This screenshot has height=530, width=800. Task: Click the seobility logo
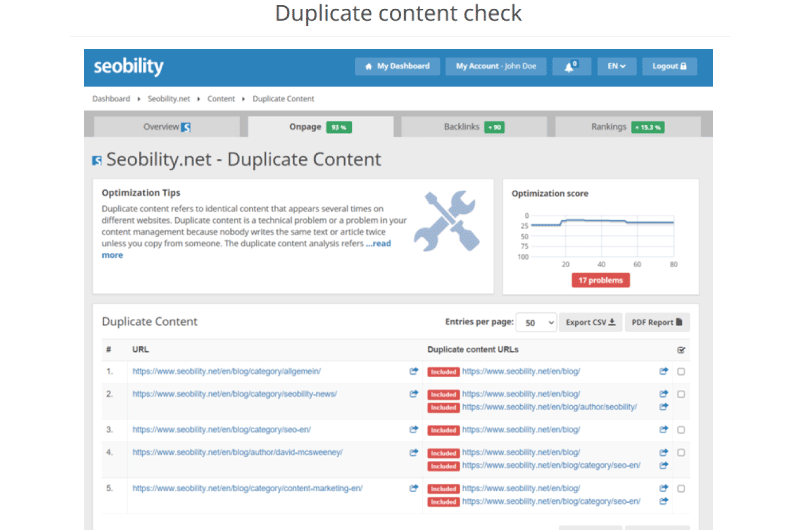(129, 66)
